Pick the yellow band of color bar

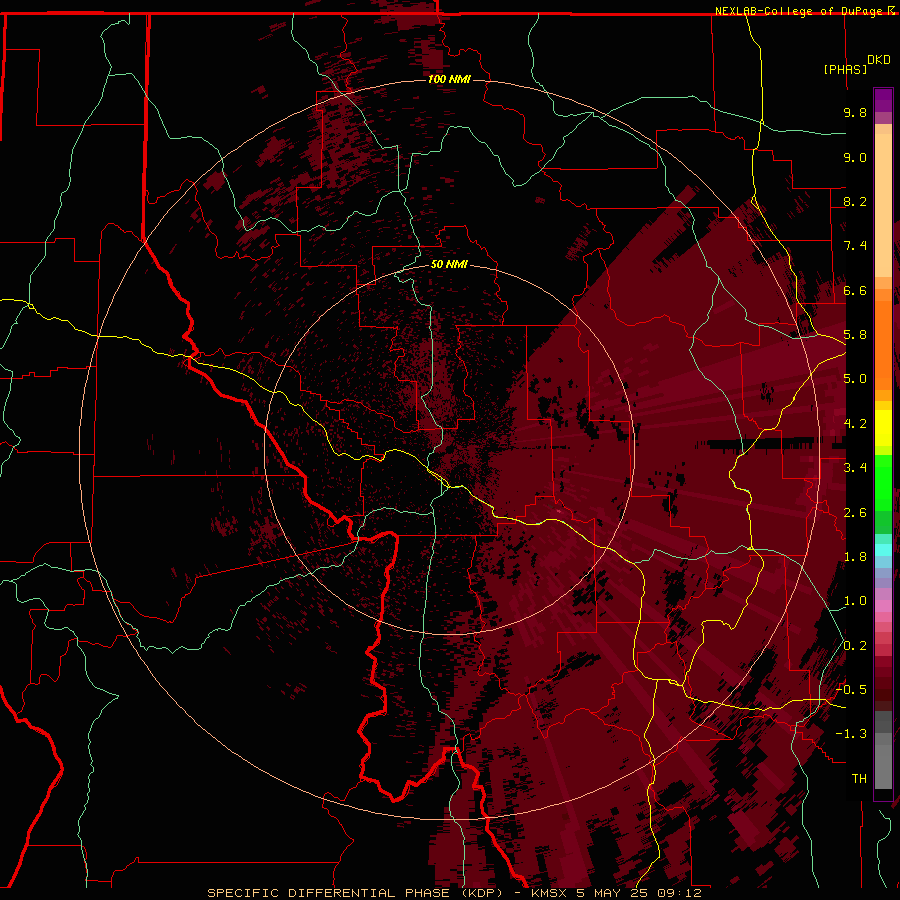point(883,428)
